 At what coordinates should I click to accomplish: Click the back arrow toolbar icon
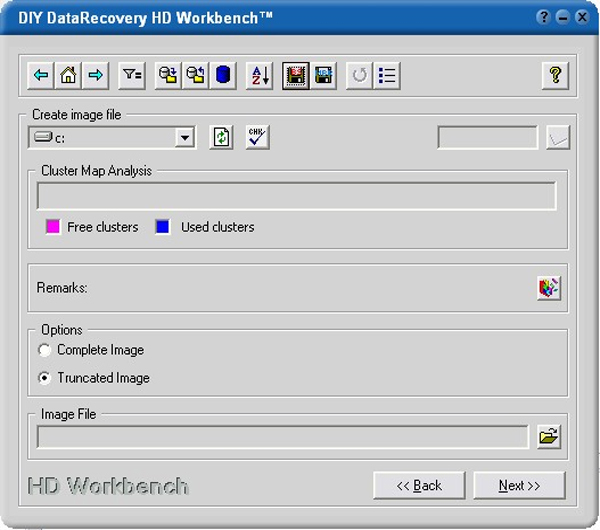pyautogui.click(x=41, y=75)
